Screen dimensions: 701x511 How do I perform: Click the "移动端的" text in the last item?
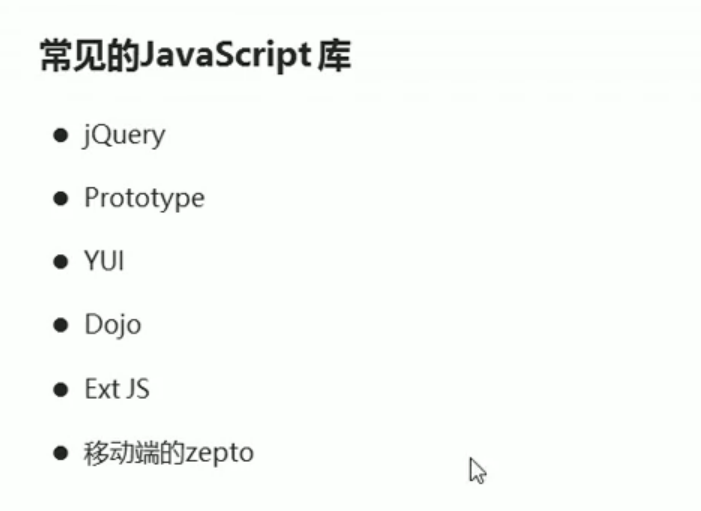tap(134, 453)
